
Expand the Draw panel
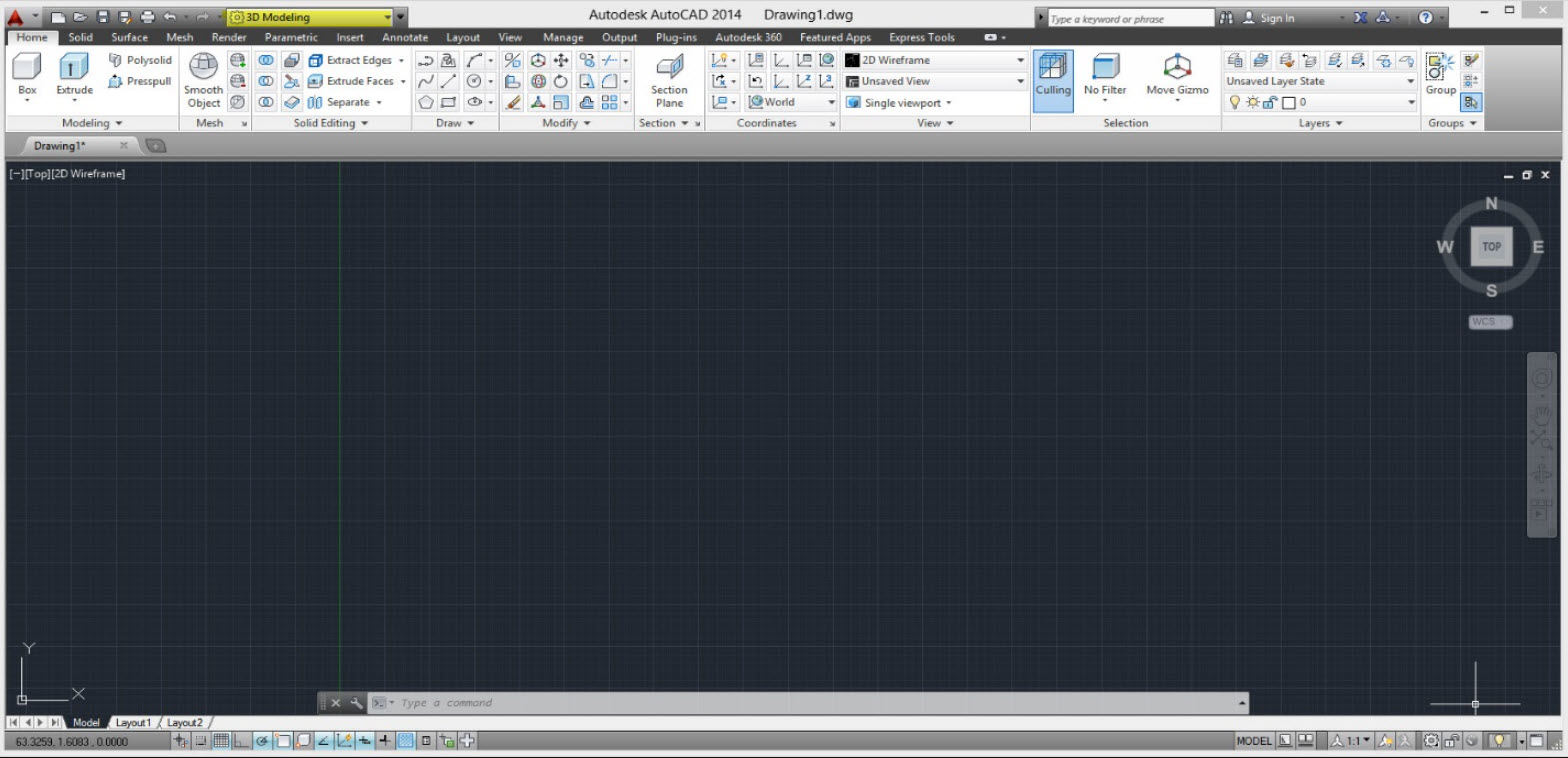click(454, 123)
